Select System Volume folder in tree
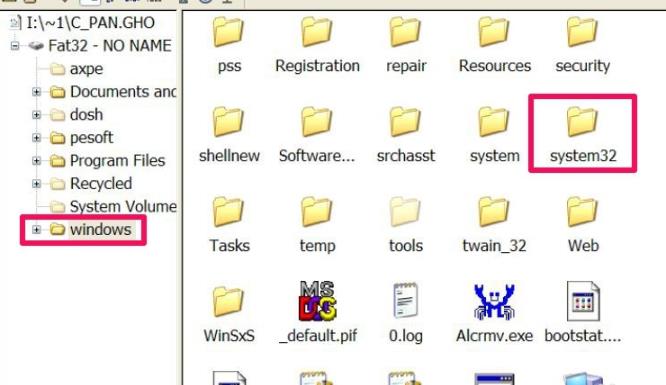Image resolution: width=666 pixels, height=385 pixels. (x=123, y=206)
